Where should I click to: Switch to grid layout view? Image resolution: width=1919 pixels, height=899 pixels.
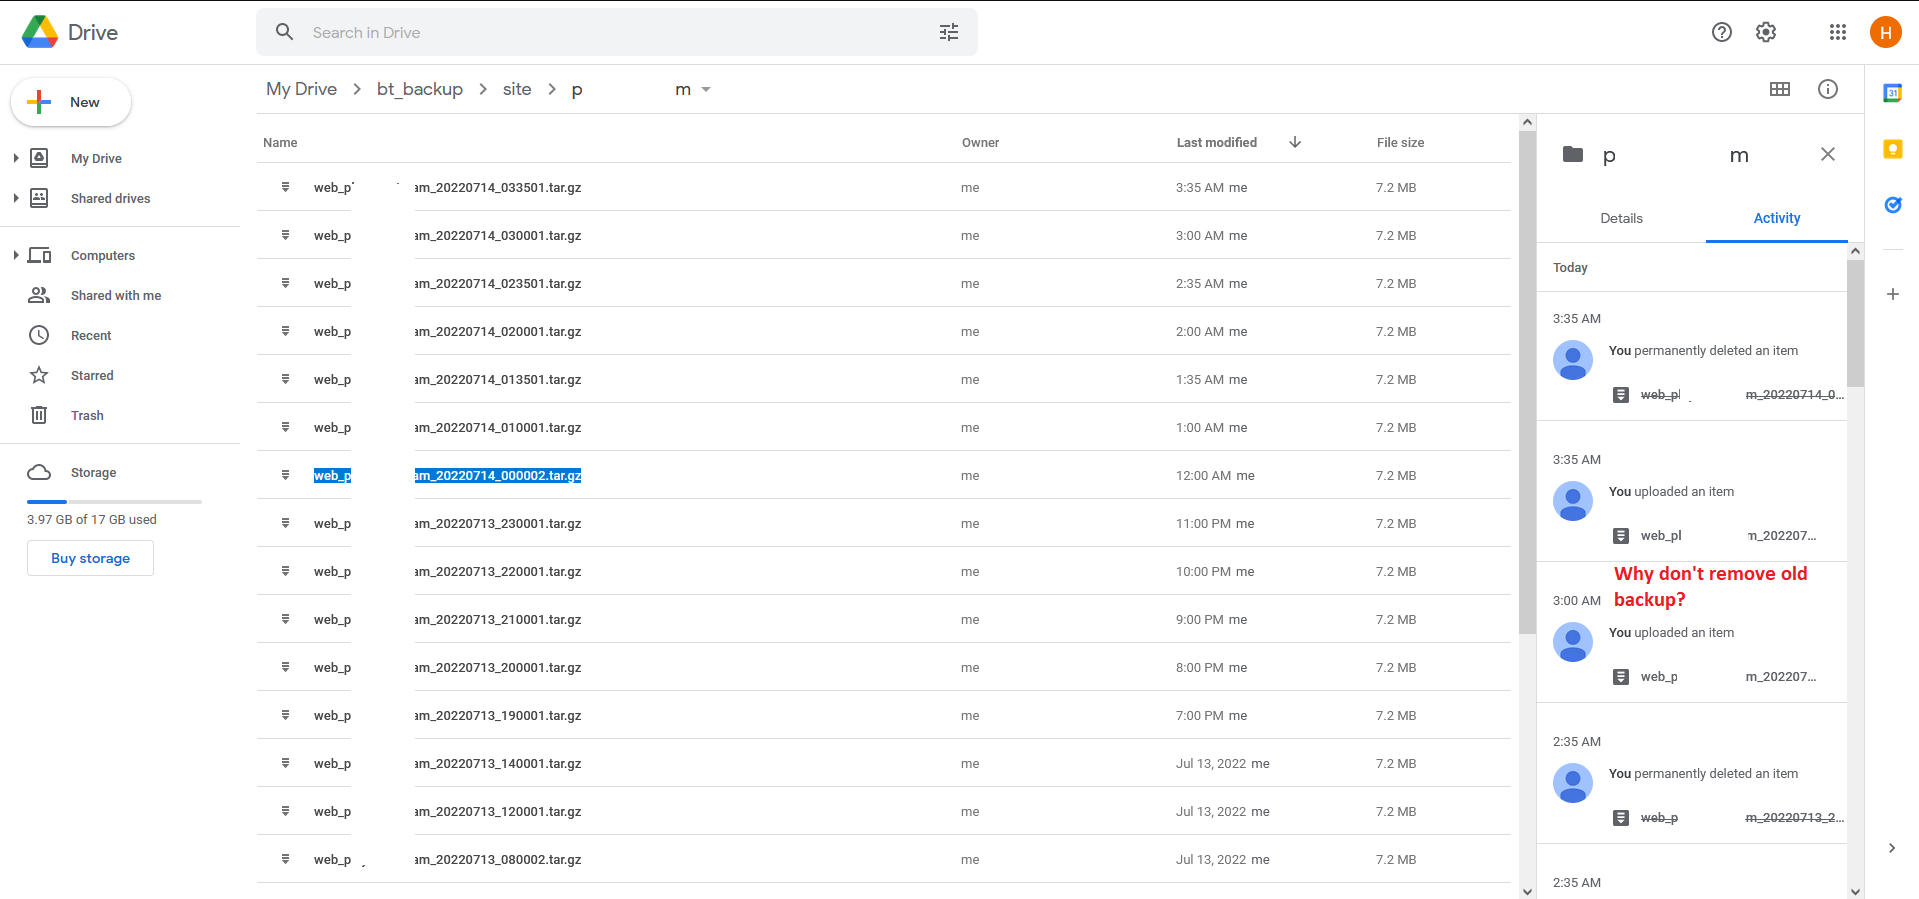[x=1779, y=89]
